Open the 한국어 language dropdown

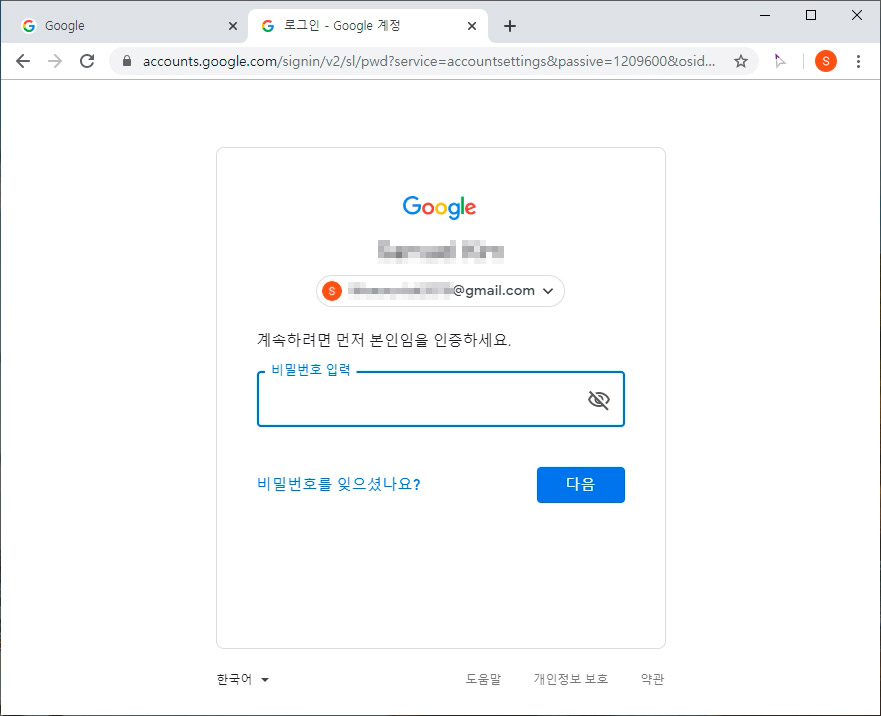click(243, 679)
